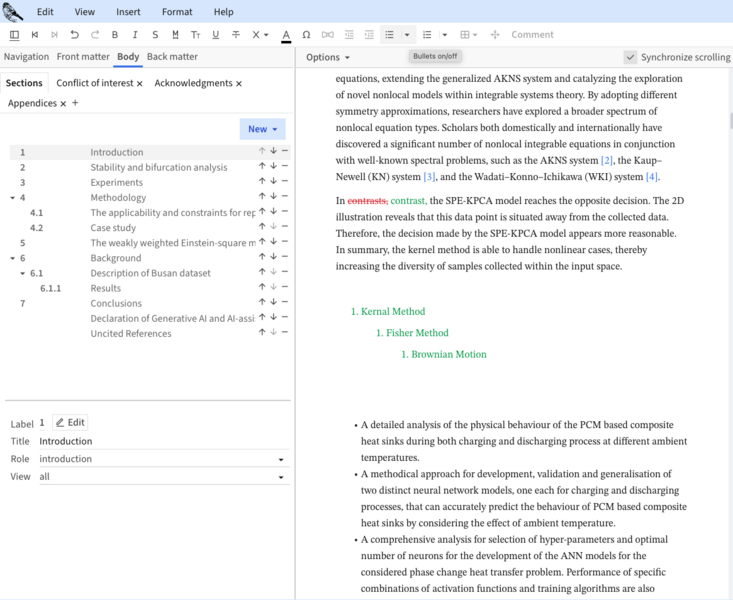The height and width of the screenshot is (600, 733).
Task: Redo the last undone edit
Action: [x=95, y=35]
